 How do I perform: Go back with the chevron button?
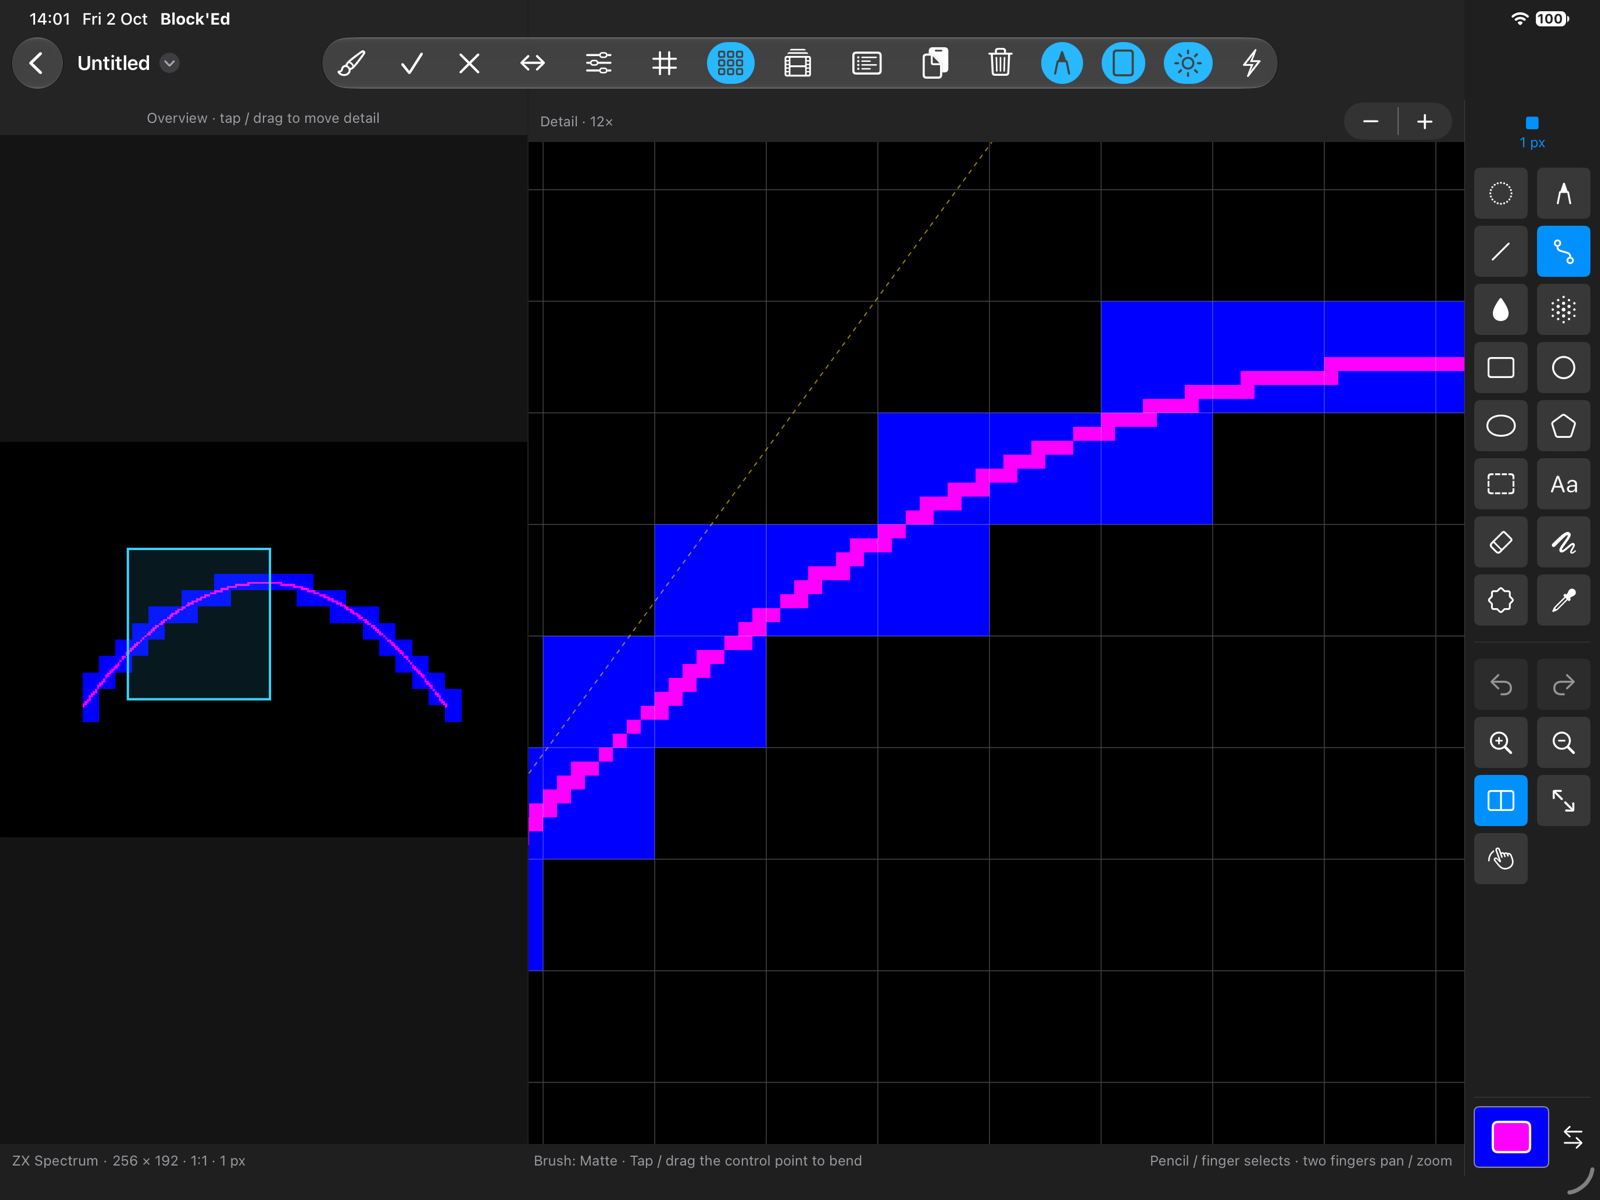(x=37, y=63)
